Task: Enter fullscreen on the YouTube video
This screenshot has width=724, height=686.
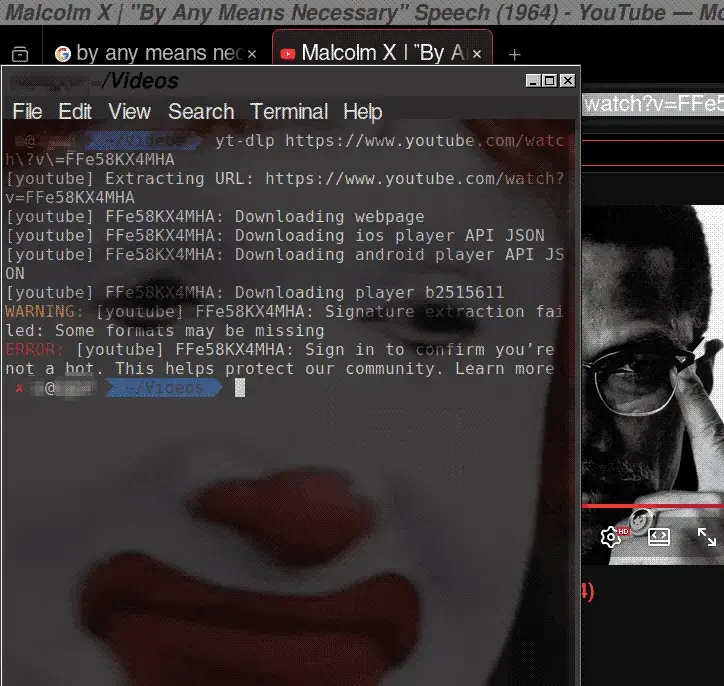Action: 706,537
